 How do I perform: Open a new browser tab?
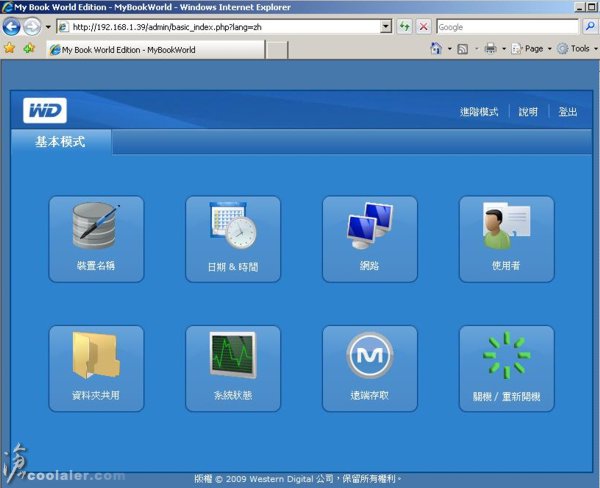276,50
